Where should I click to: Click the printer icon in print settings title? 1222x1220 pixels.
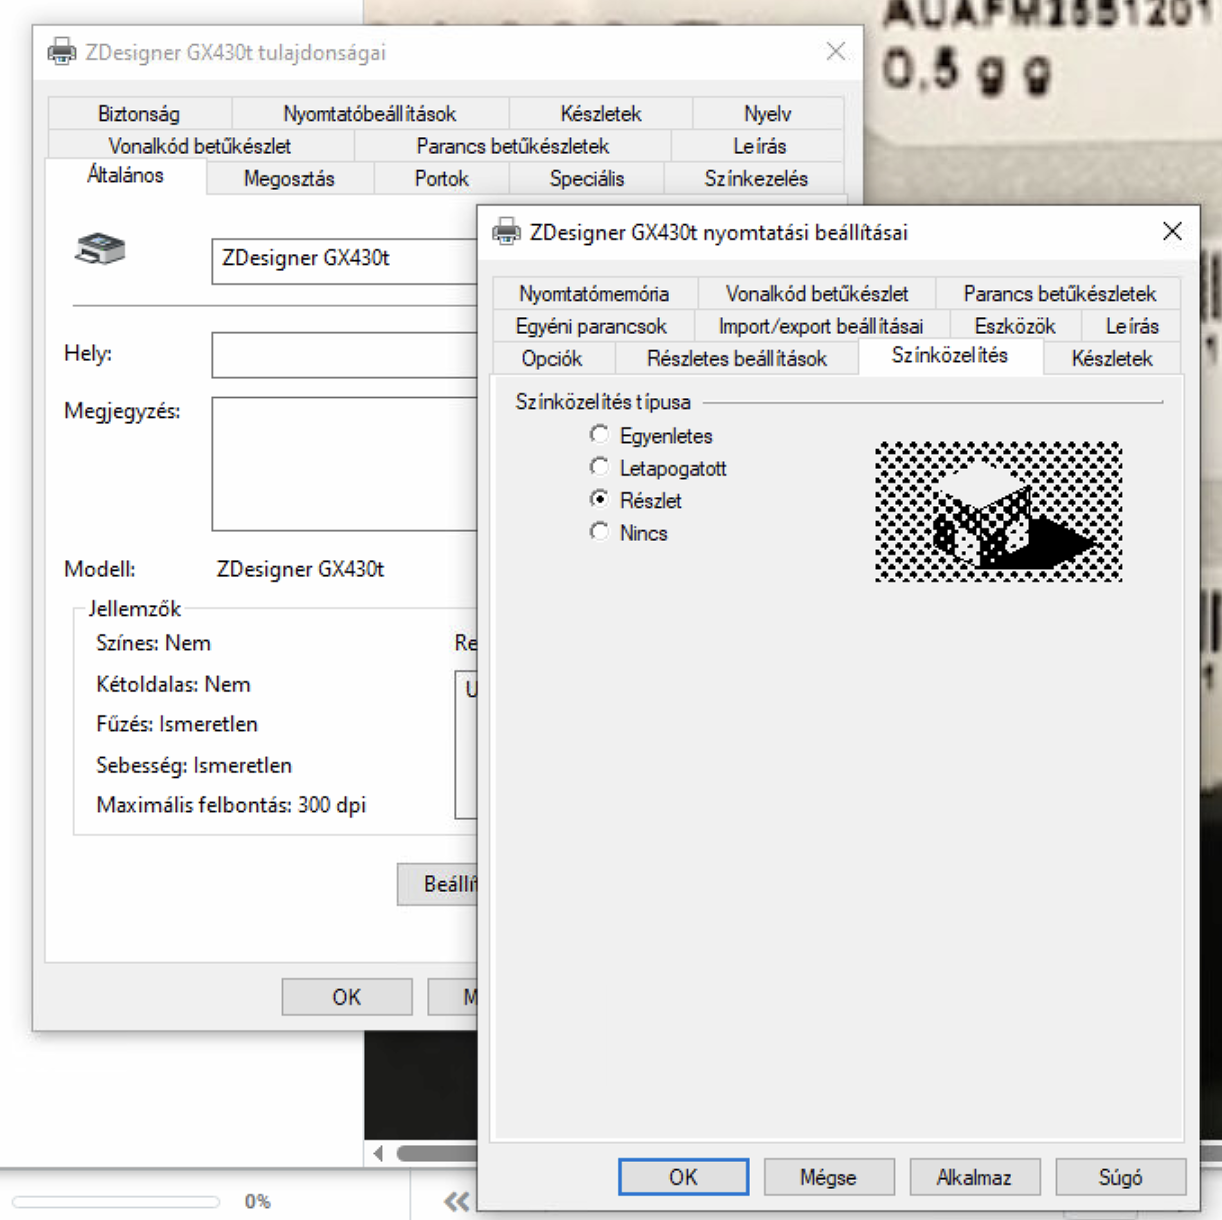507,232
